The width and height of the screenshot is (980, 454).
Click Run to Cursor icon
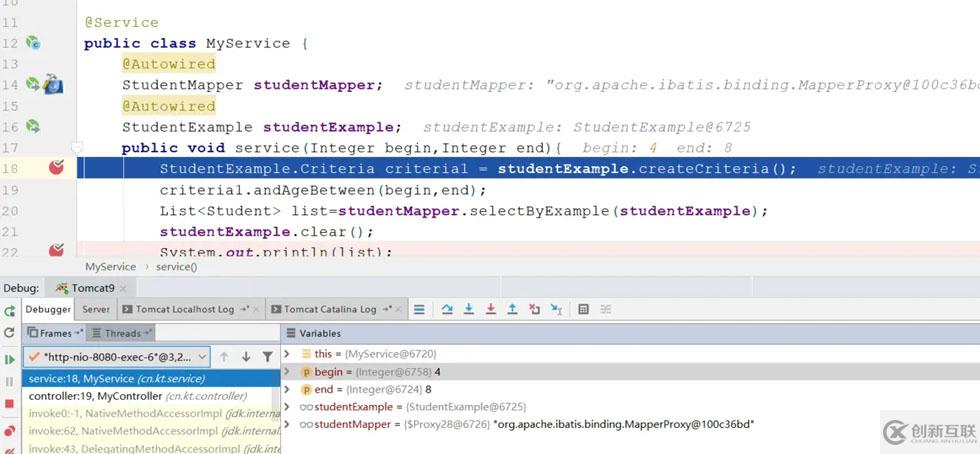[x=556, y=309]
